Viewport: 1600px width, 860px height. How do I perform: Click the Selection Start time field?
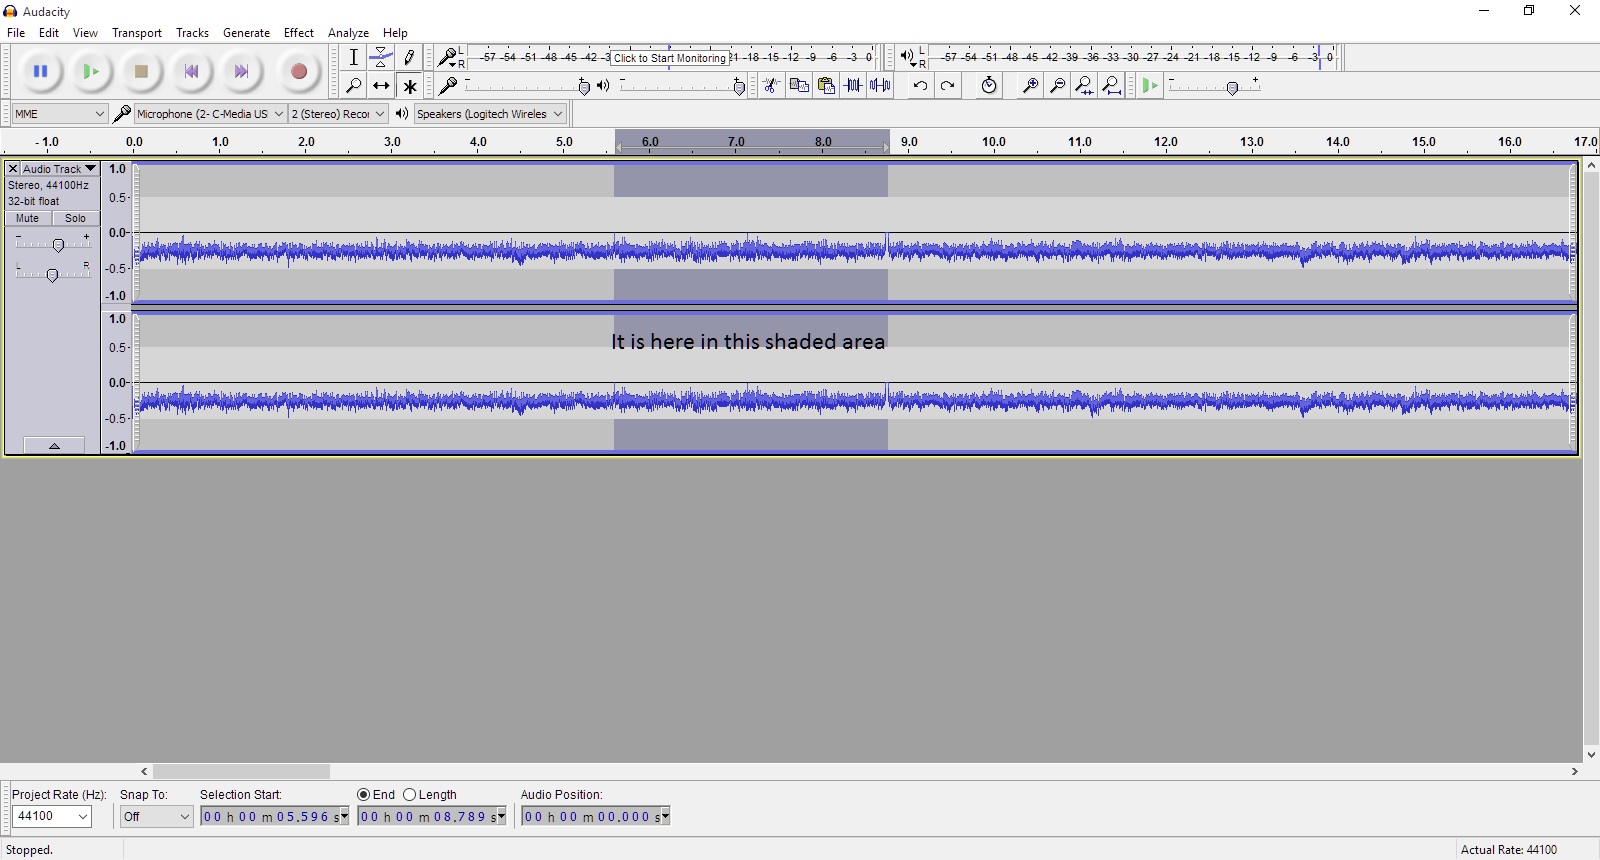pyautogui.click(x=274, y=817)
